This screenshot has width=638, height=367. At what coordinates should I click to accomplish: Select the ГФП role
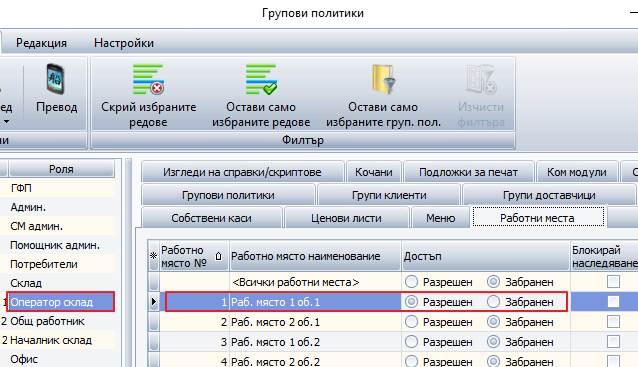61,188
